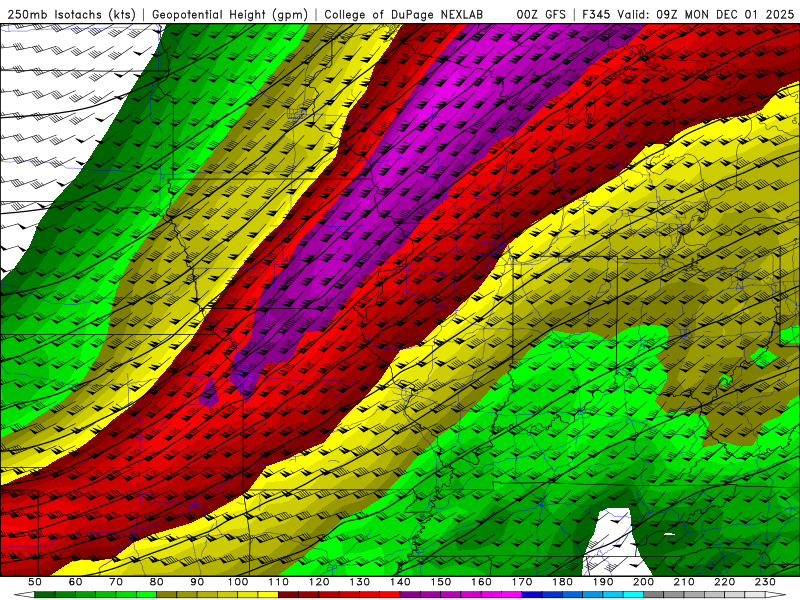800x600 pixels.
Task: Click the 200 value on the legend
Action: coord(644,582)
